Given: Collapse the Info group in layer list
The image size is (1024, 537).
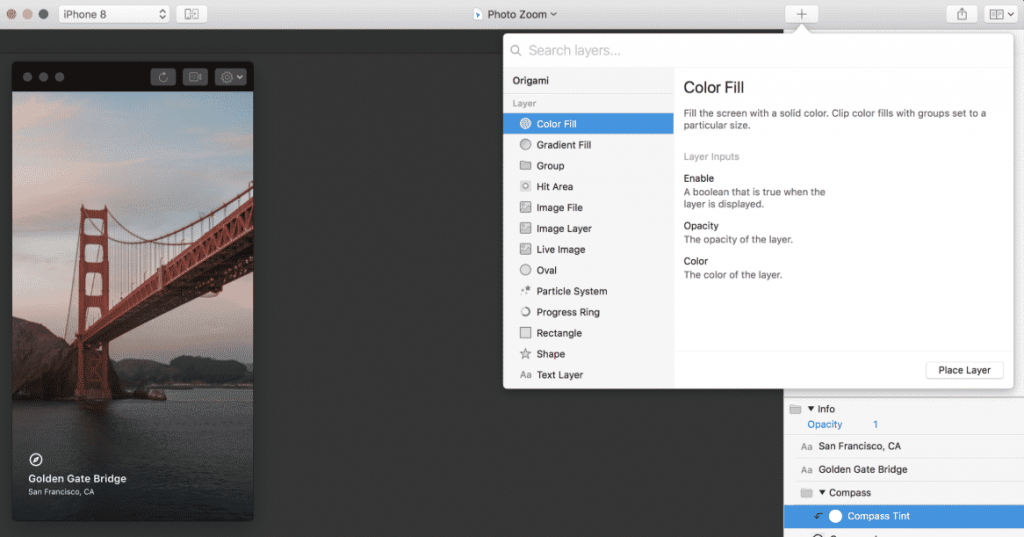Looking at the screenshot, I should click(x=811, y=409).
